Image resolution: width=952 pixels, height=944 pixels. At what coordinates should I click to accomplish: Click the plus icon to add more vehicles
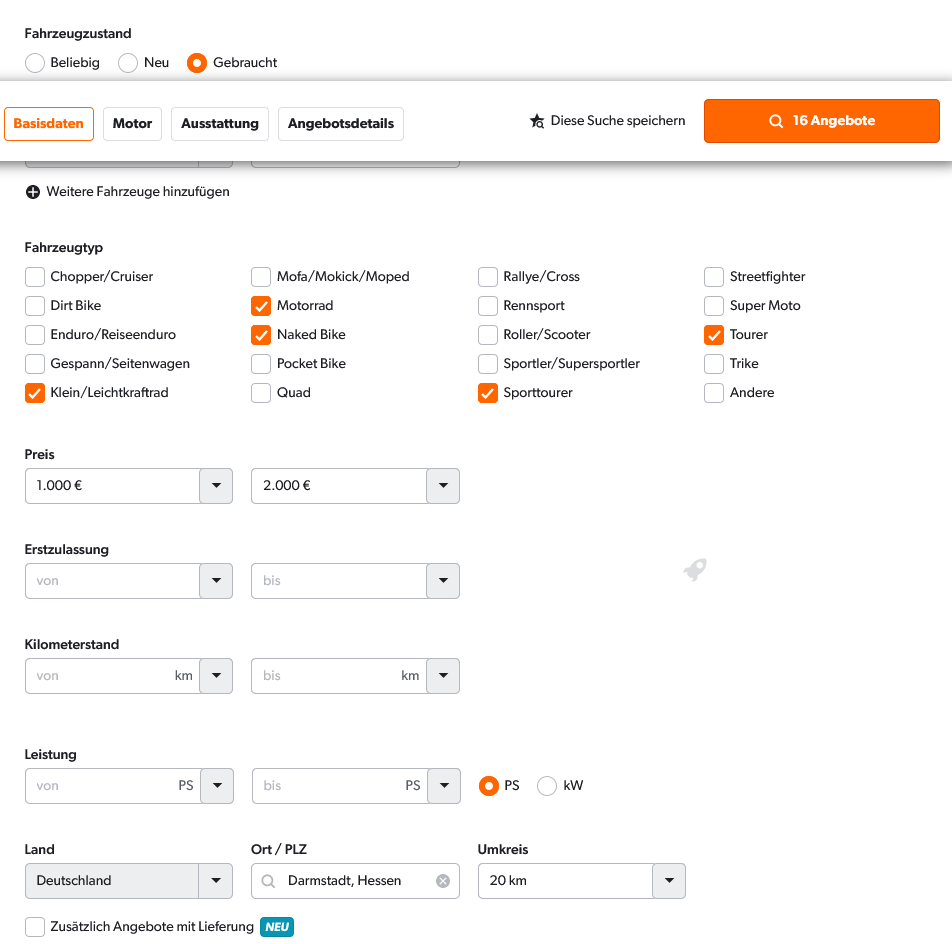[x=33, y=192]
